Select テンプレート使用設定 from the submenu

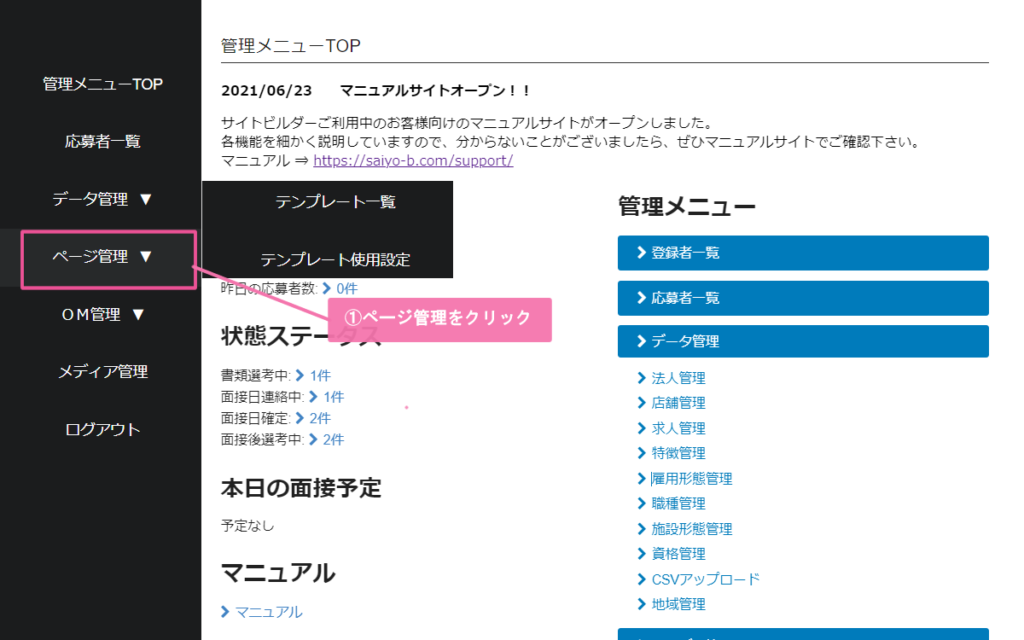335,259
